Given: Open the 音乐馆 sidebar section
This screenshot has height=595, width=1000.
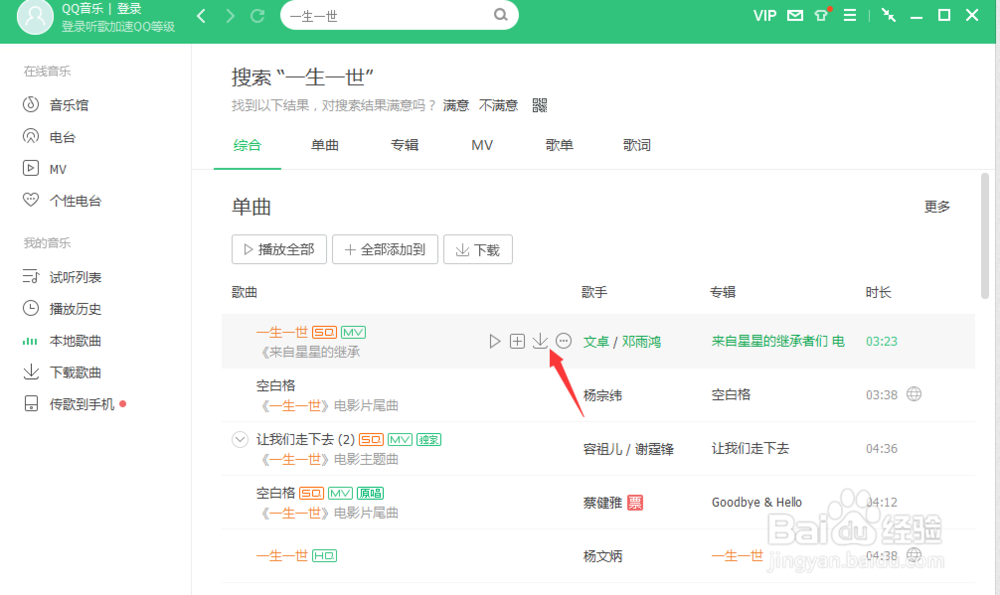Looking at the screenshot, I should [x=56, y=103].
